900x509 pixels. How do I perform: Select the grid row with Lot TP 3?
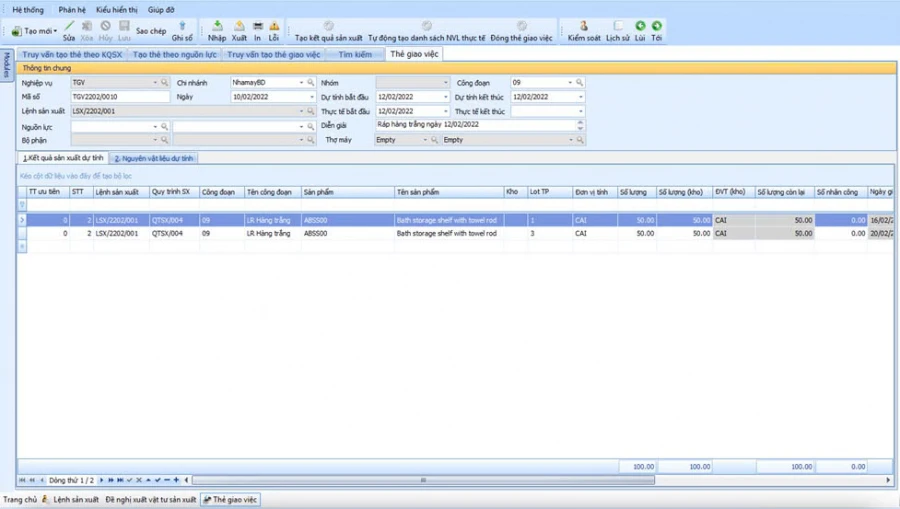tap(456, 234)
